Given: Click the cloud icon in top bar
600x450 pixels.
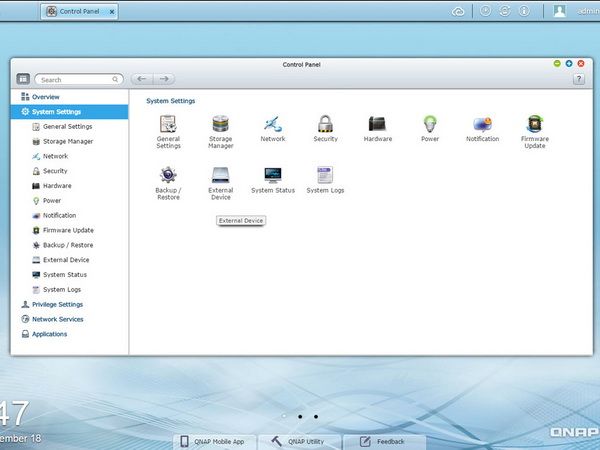Looking at the screenshot, I should [x=458, y=12].
